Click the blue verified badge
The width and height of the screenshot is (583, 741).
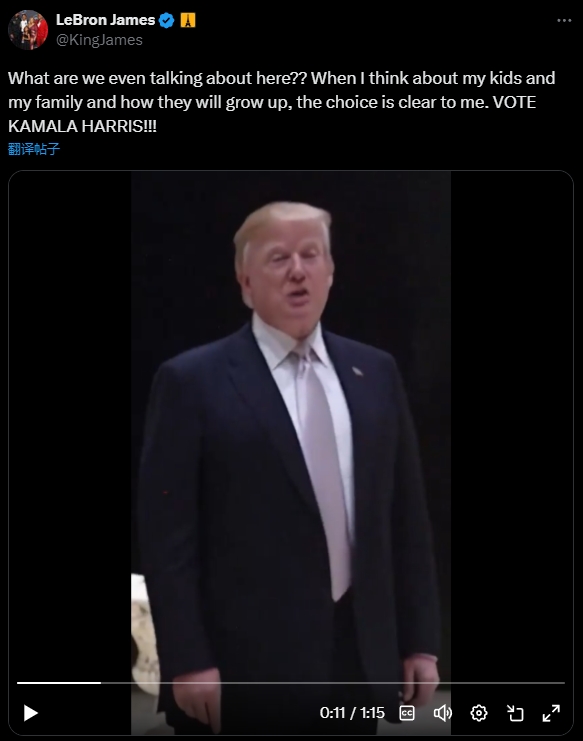pyautogui.click(x=166, y=20)
